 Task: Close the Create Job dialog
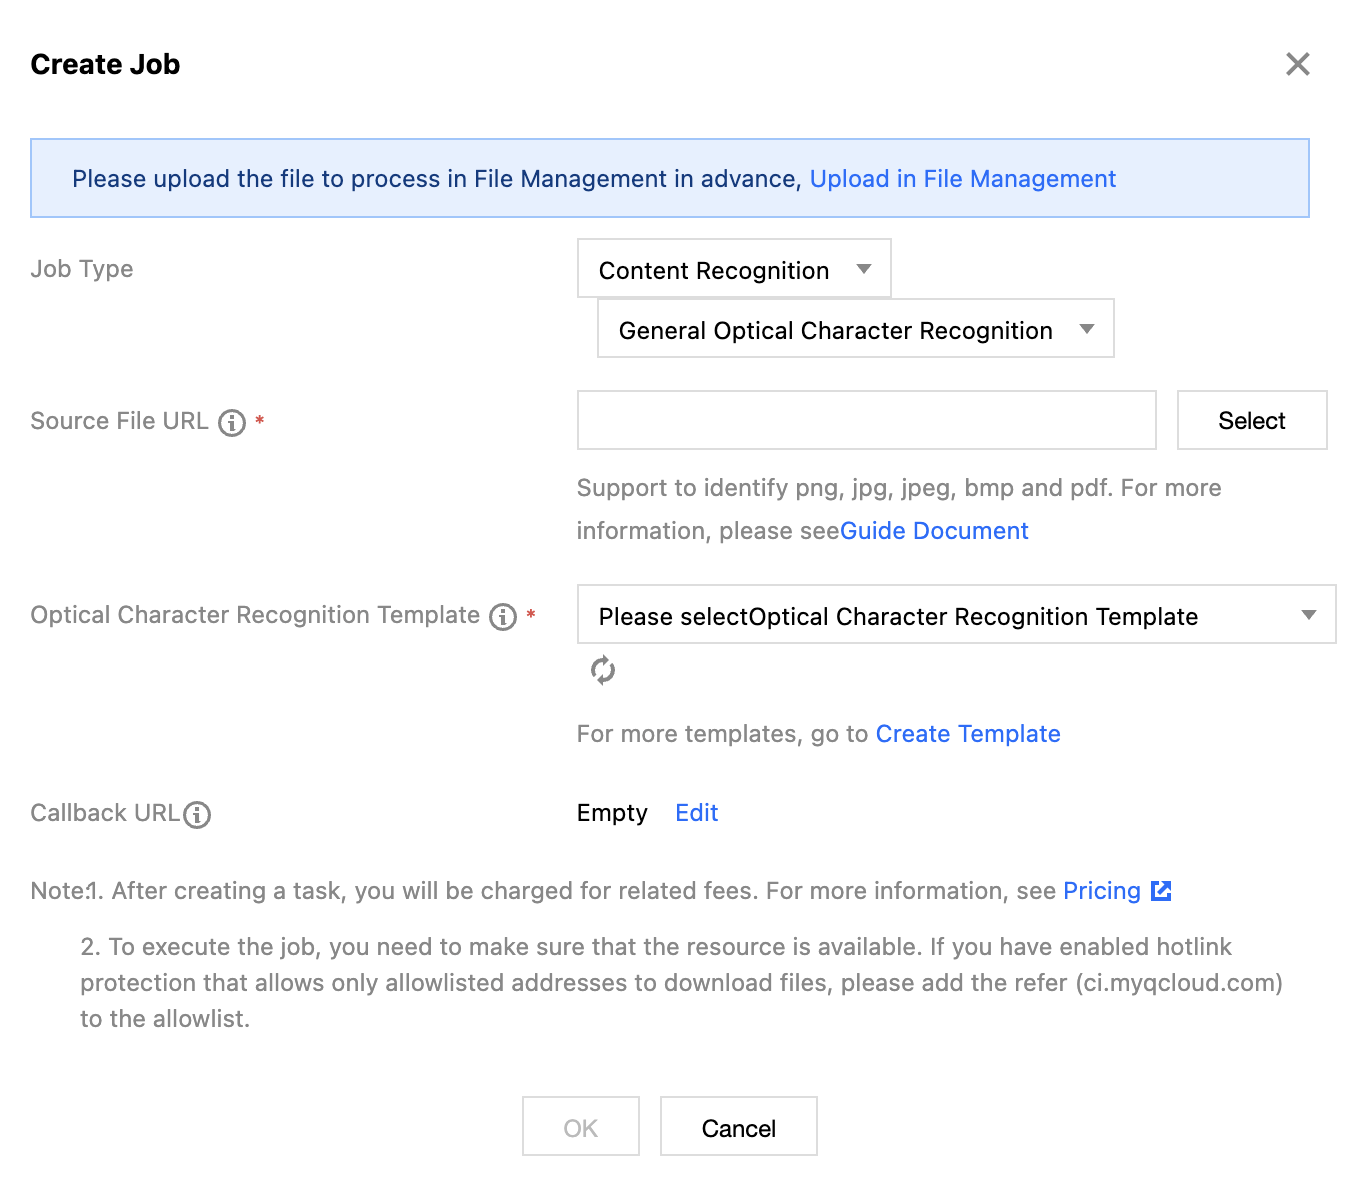tap(1297, 64)
